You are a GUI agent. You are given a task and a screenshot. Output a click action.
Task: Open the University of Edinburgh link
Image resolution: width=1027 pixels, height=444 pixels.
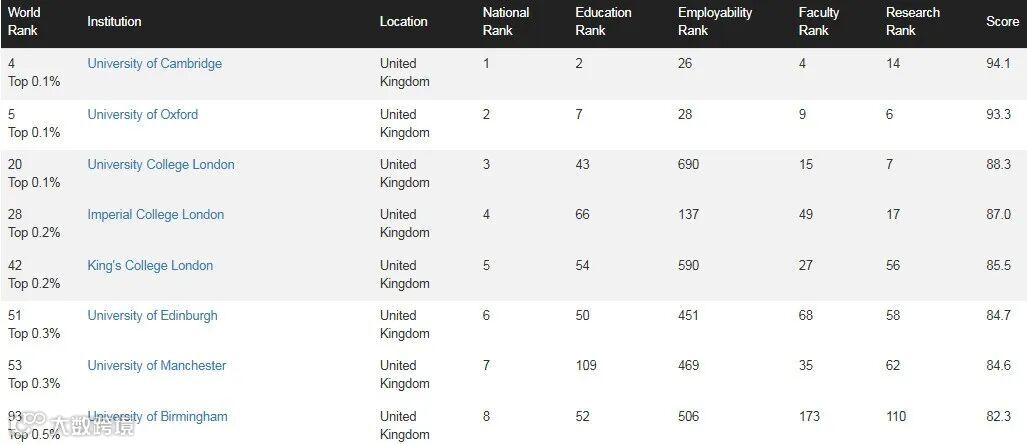[x=152, y=316]
